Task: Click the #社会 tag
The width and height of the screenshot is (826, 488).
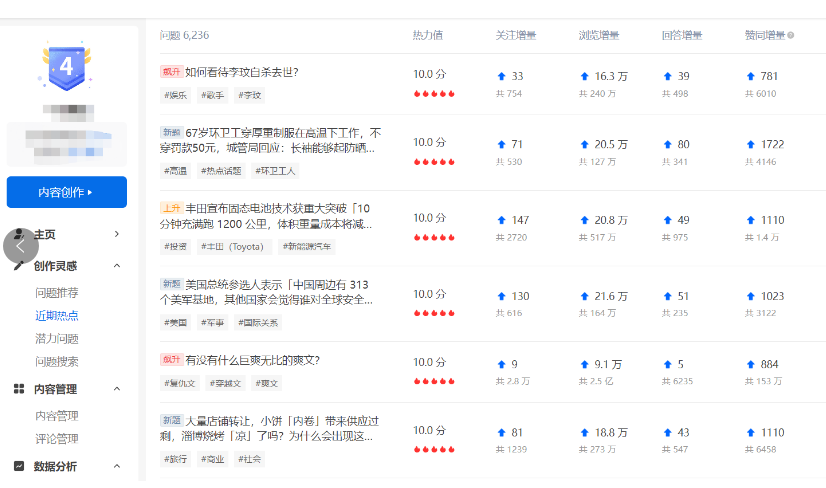Action: click(x=249, y=459)
